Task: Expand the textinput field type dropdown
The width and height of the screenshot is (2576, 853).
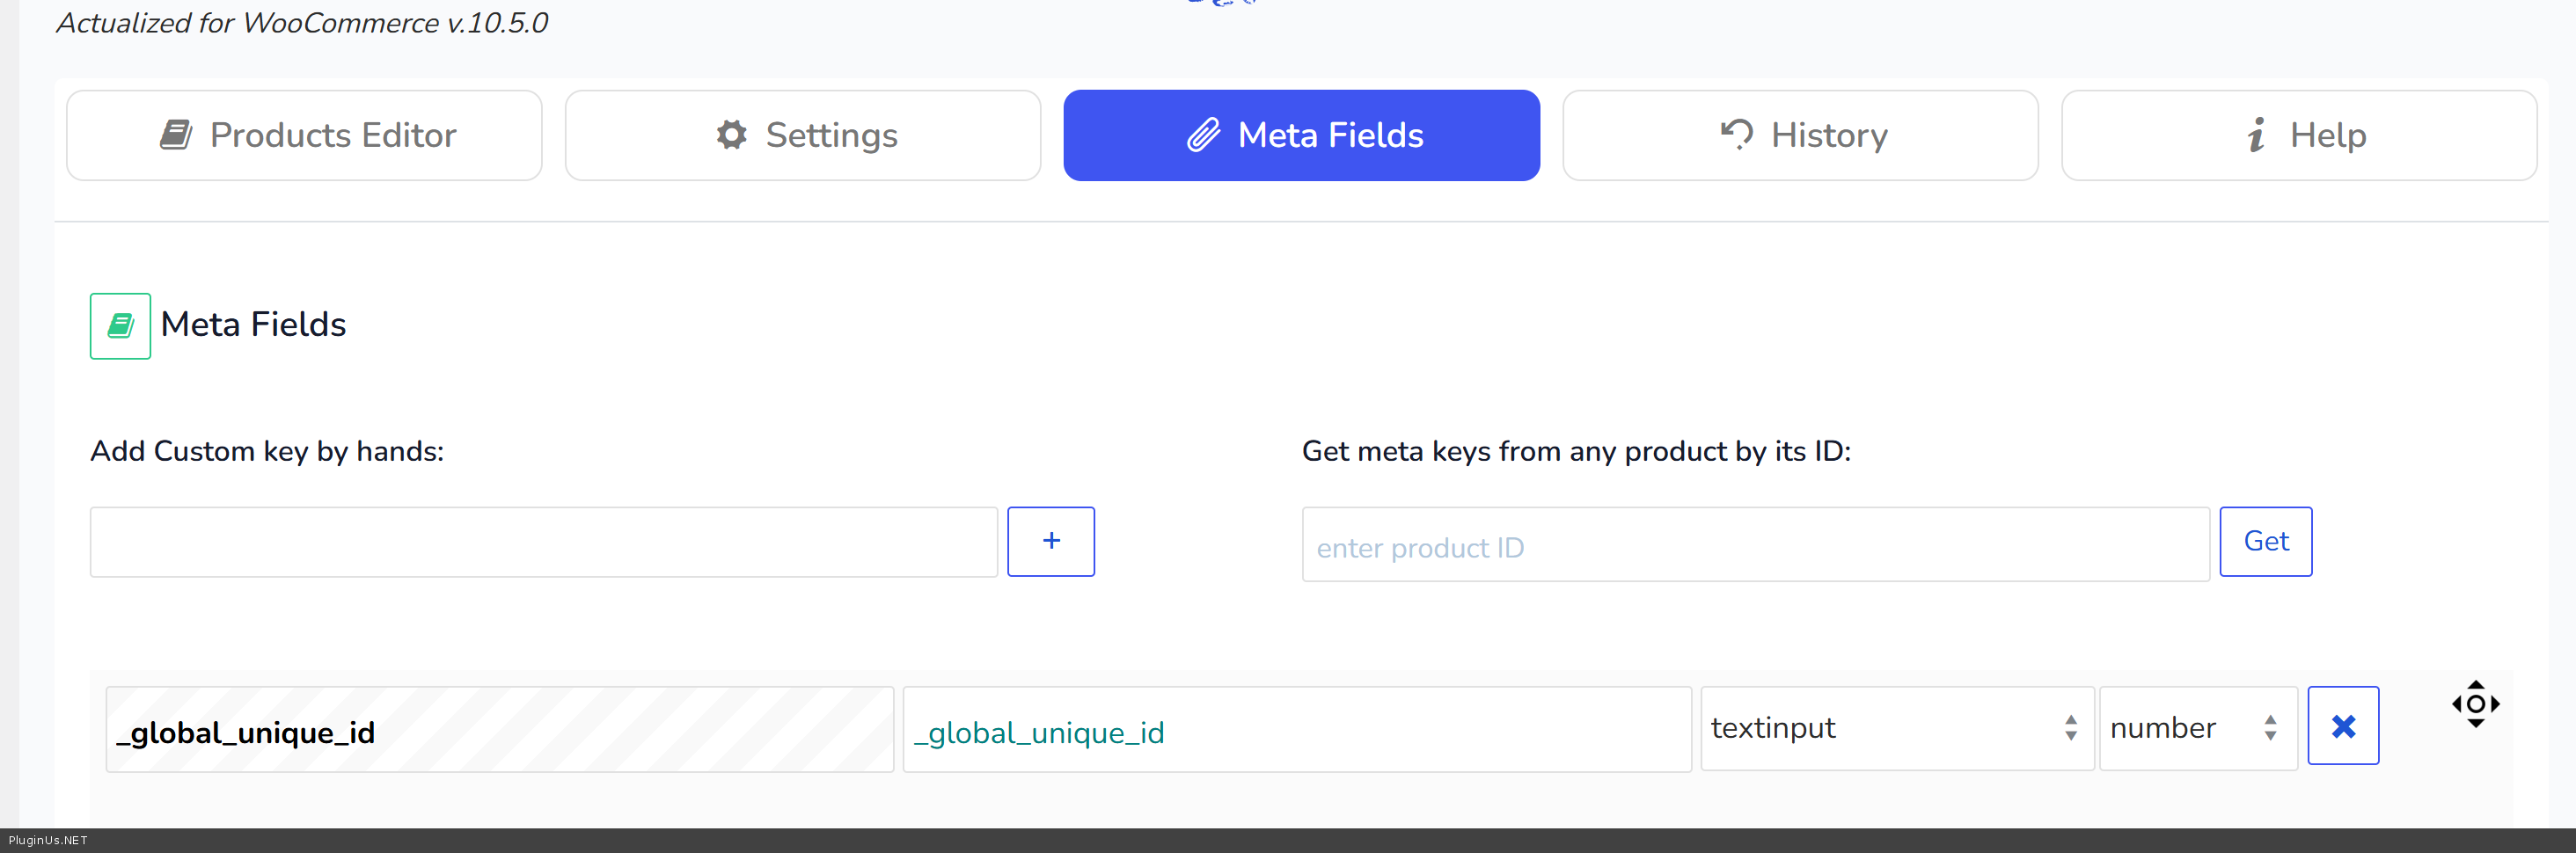Action: pos(1896,728)
